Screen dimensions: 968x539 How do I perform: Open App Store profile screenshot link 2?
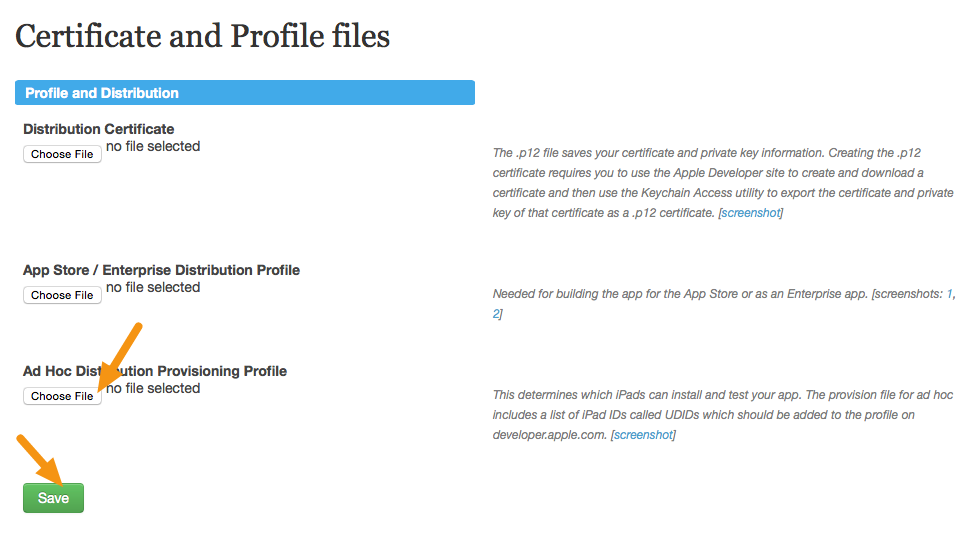pos(496,314)
